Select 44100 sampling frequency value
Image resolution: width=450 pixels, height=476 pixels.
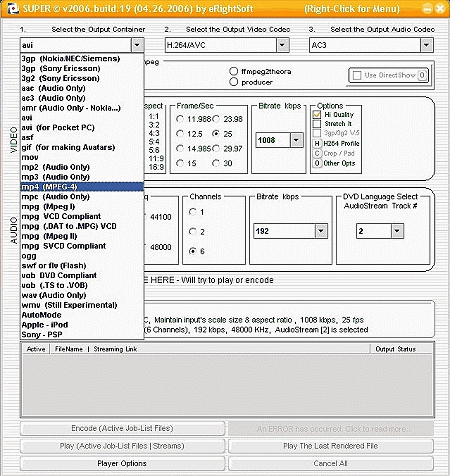161,217
